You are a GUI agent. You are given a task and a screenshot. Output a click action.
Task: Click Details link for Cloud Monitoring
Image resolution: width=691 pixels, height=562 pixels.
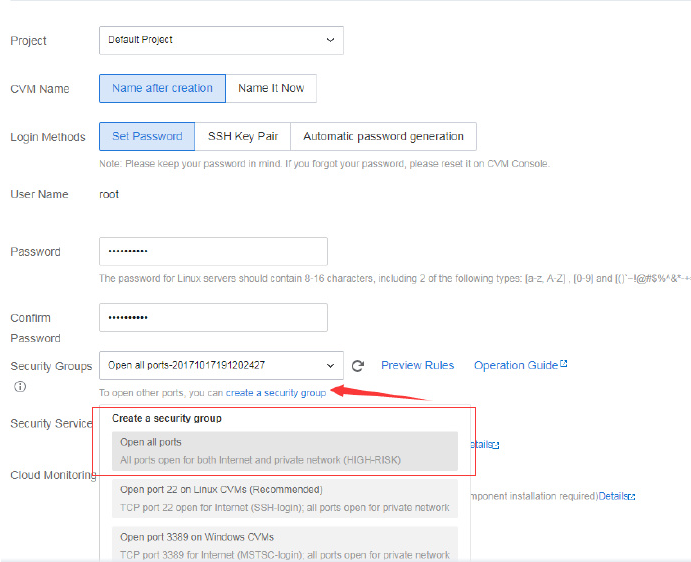612,496
